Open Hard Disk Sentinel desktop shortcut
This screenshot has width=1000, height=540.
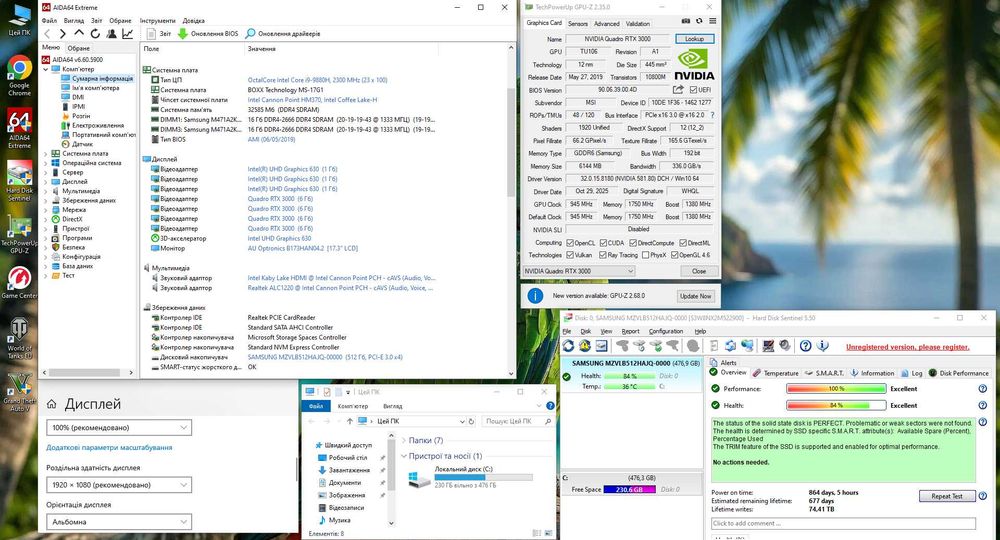[19, 180]
